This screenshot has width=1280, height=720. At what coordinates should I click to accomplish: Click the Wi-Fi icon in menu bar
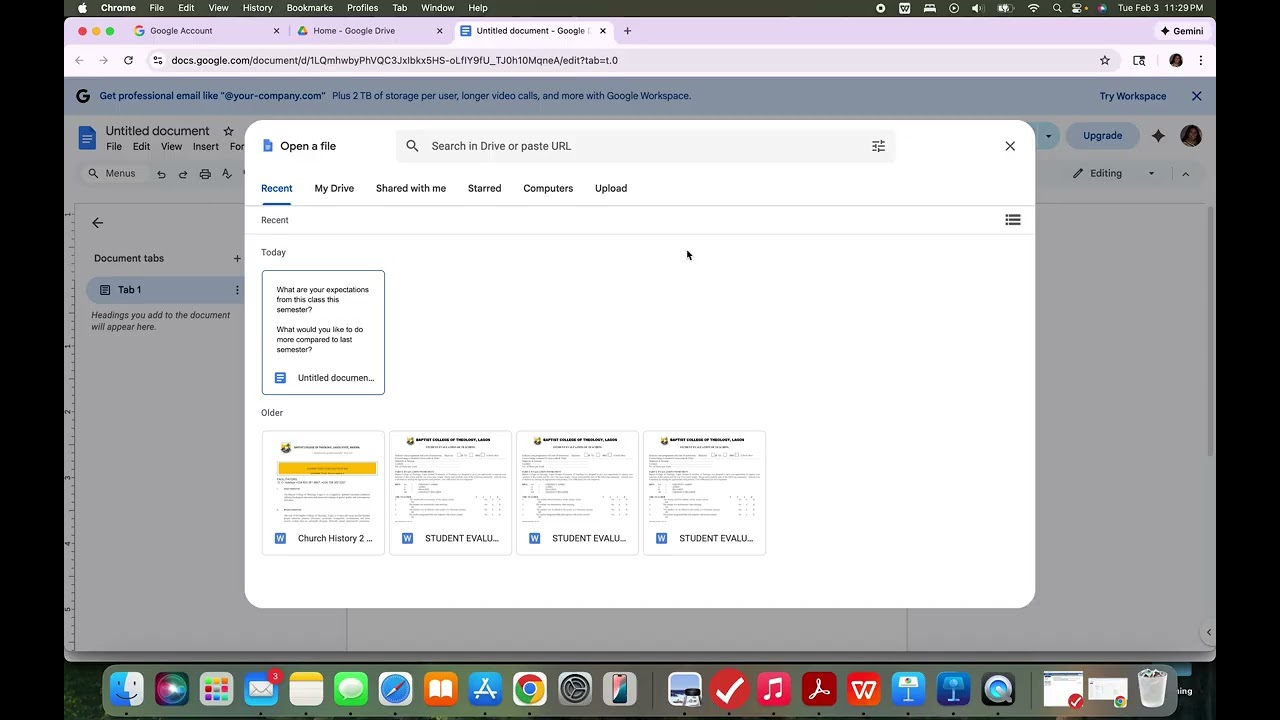pos(1033,8)
